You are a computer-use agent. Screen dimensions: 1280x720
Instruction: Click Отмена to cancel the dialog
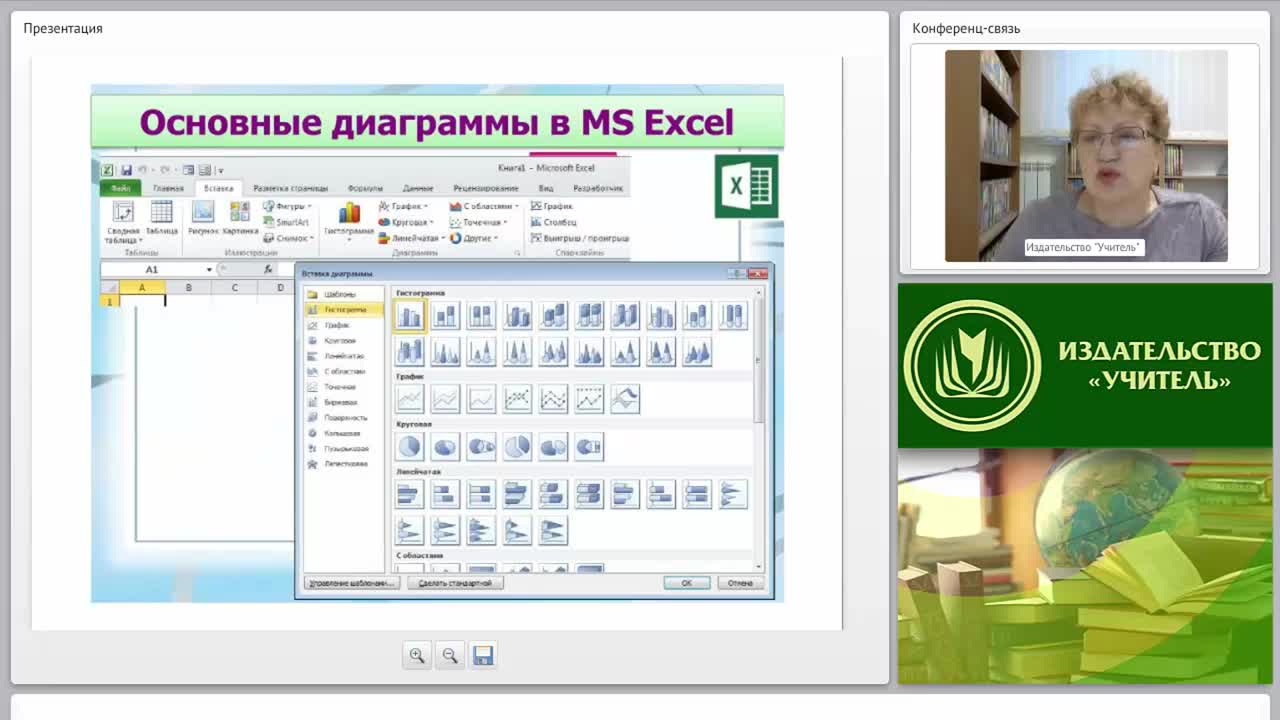pos(741,583)
